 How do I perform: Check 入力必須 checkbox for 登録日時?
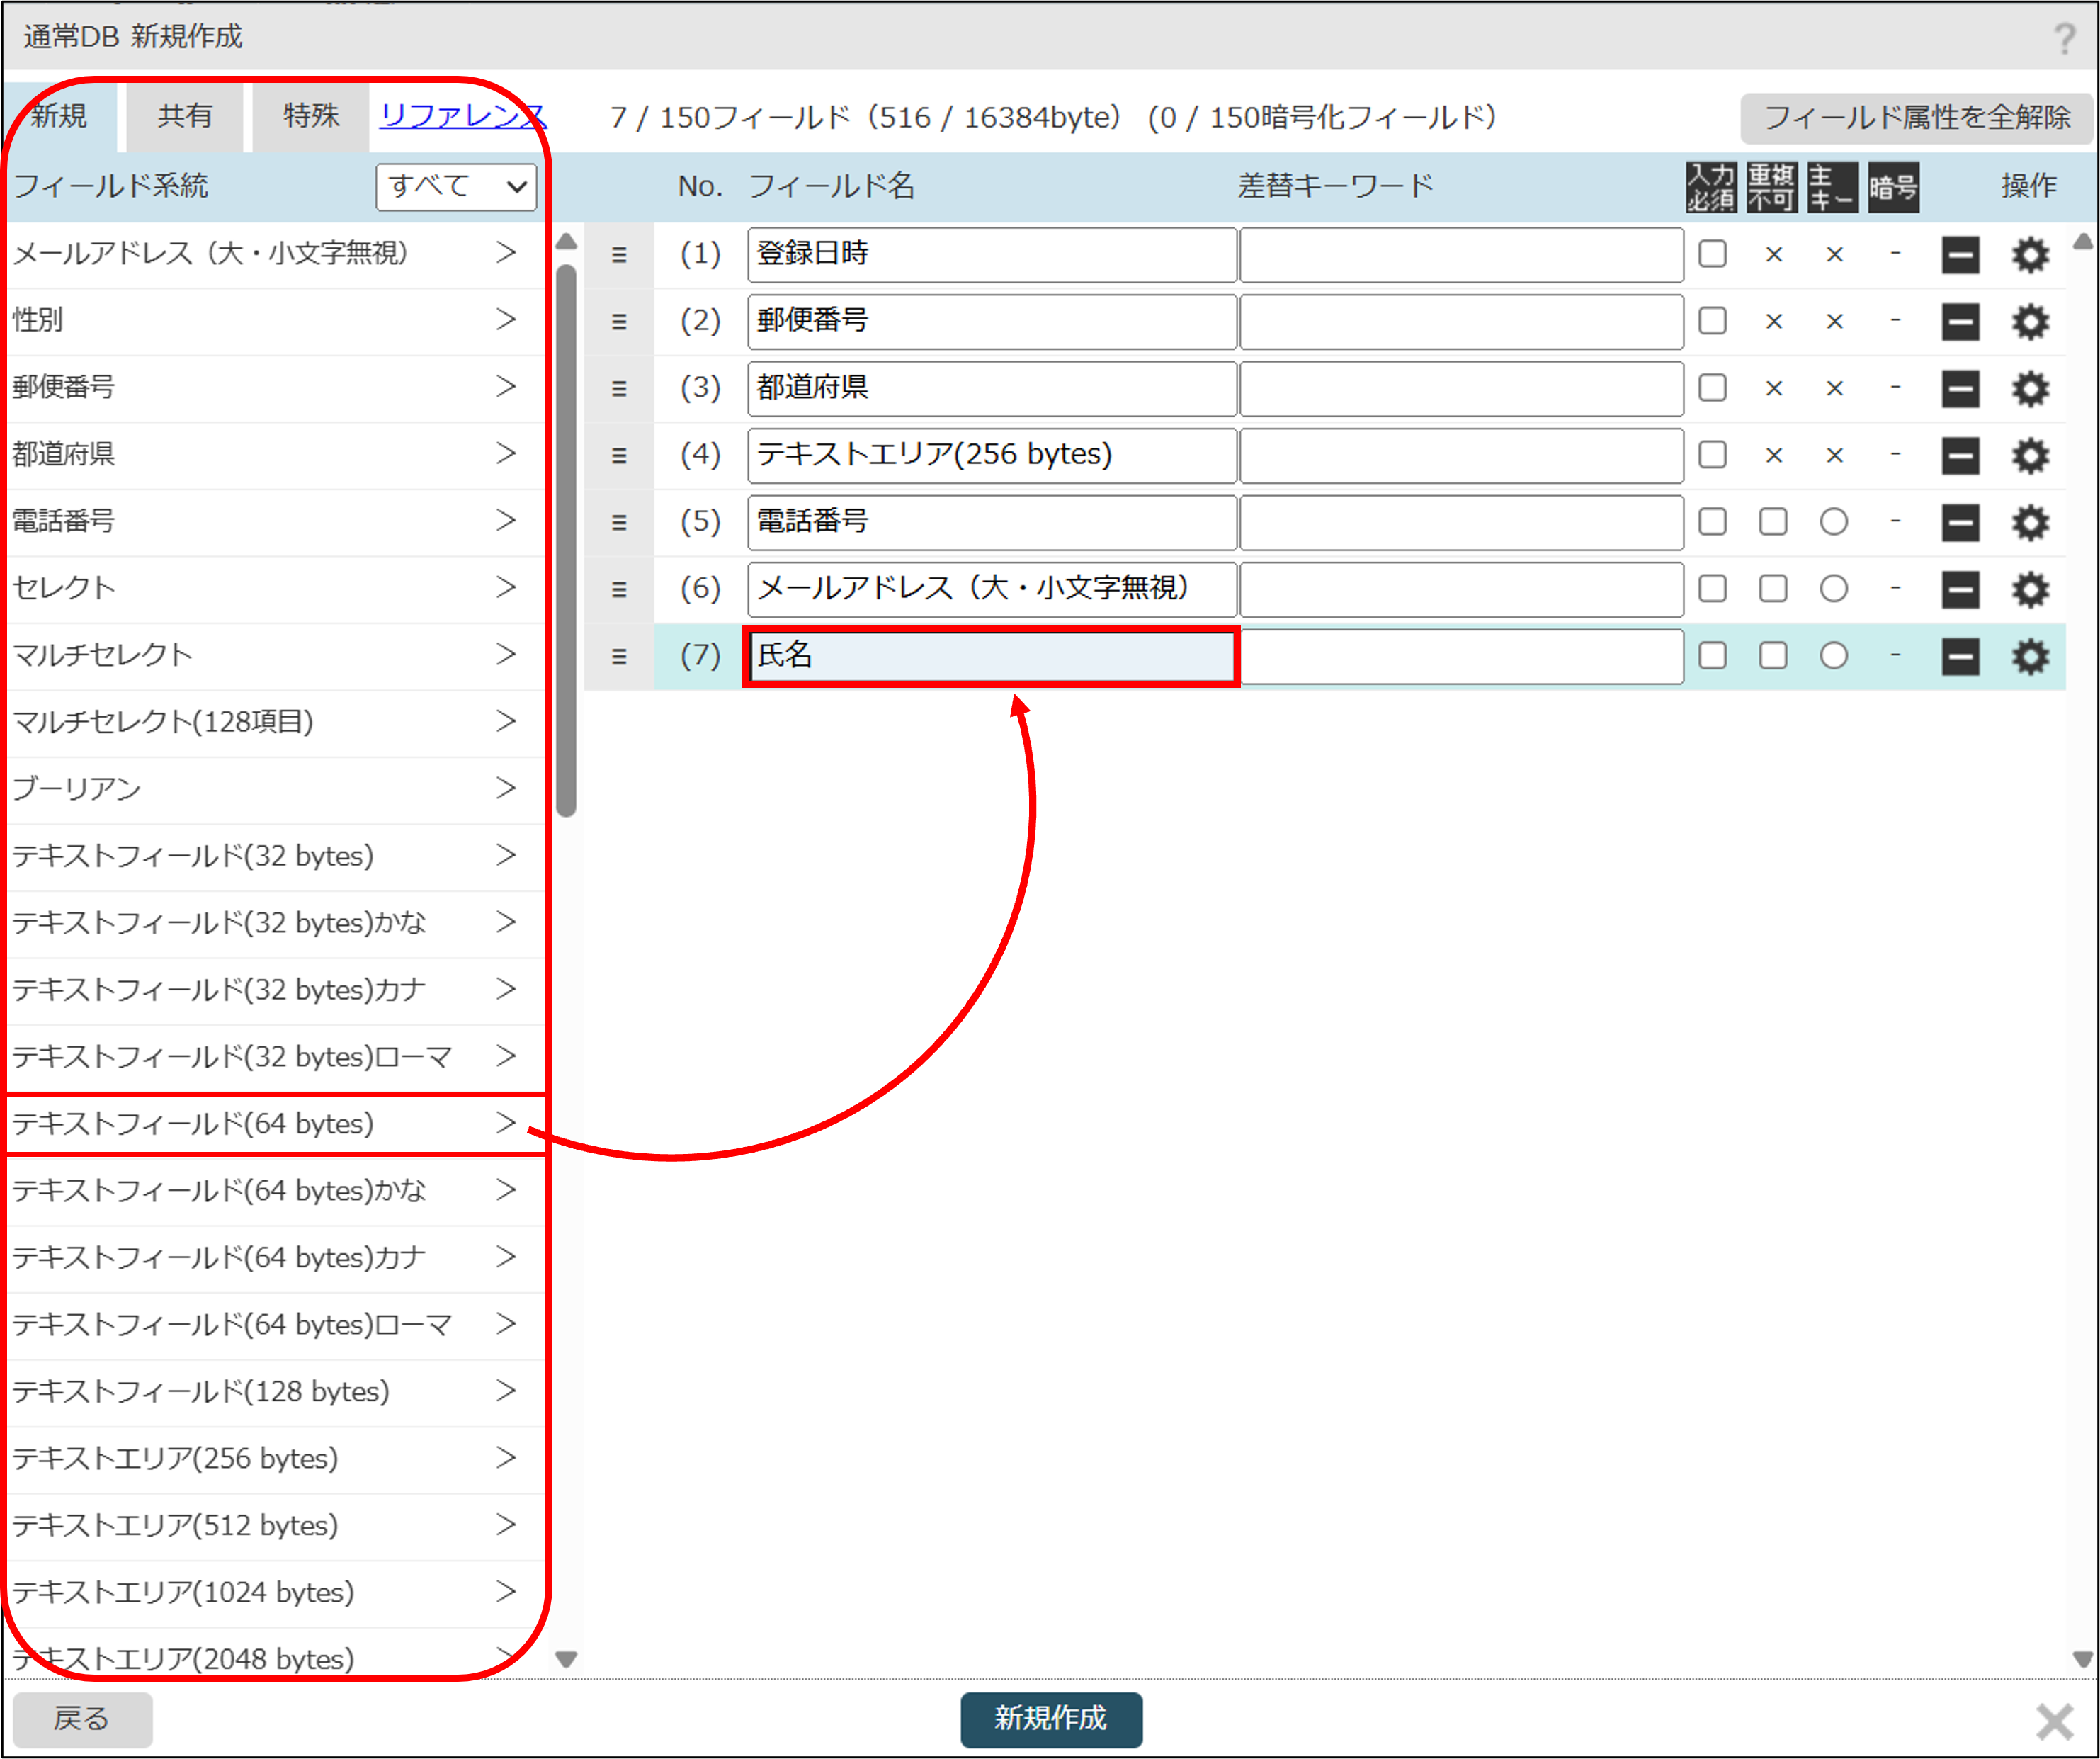coord(1712,254)
